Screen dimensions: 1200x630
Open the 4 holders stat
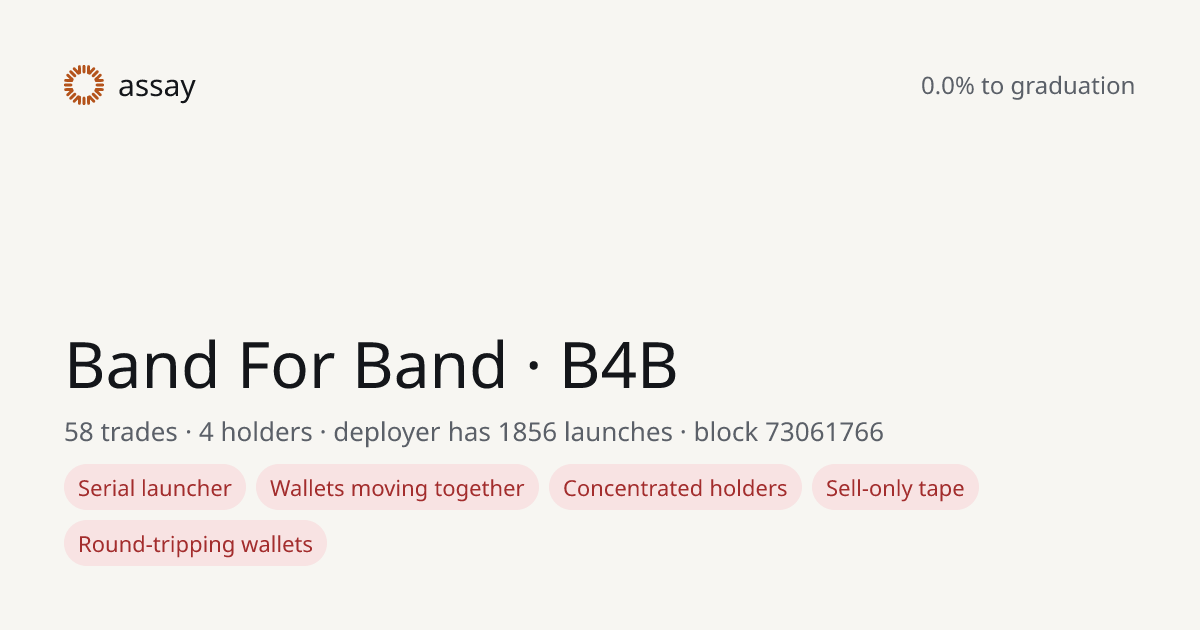255,432
